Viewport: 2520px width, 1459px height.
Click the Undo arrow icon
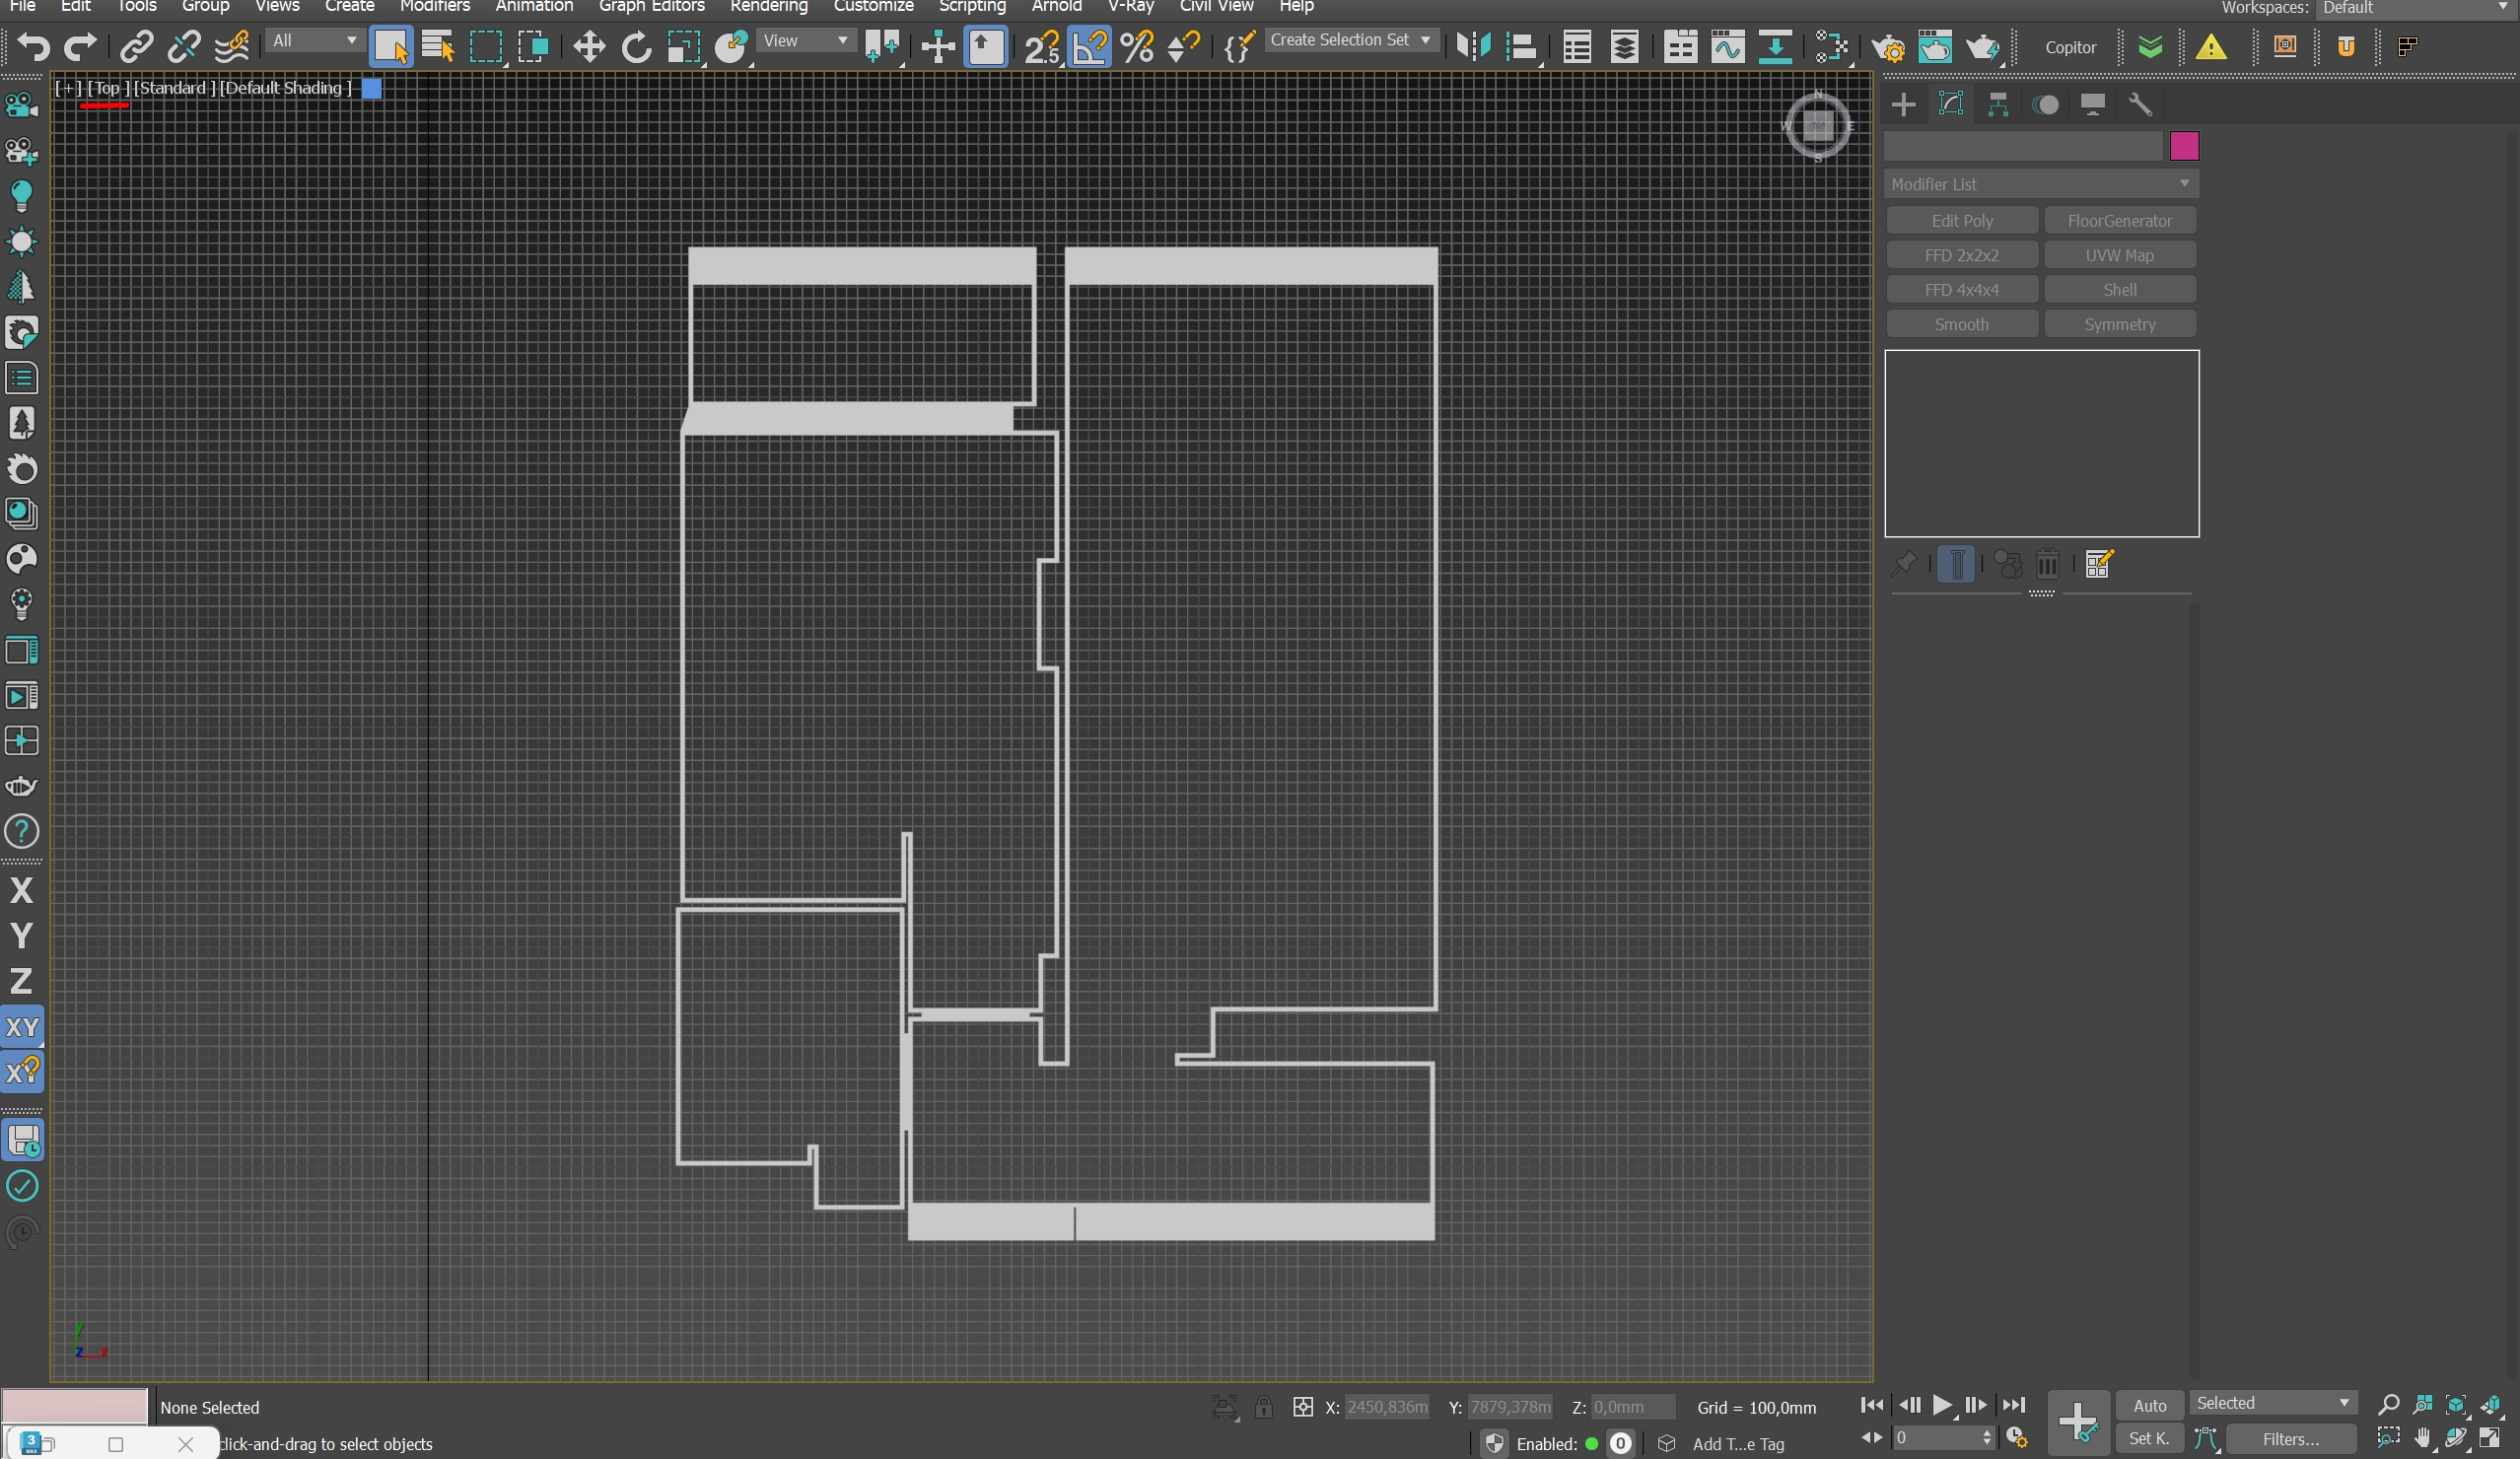[x=34, y=47]
